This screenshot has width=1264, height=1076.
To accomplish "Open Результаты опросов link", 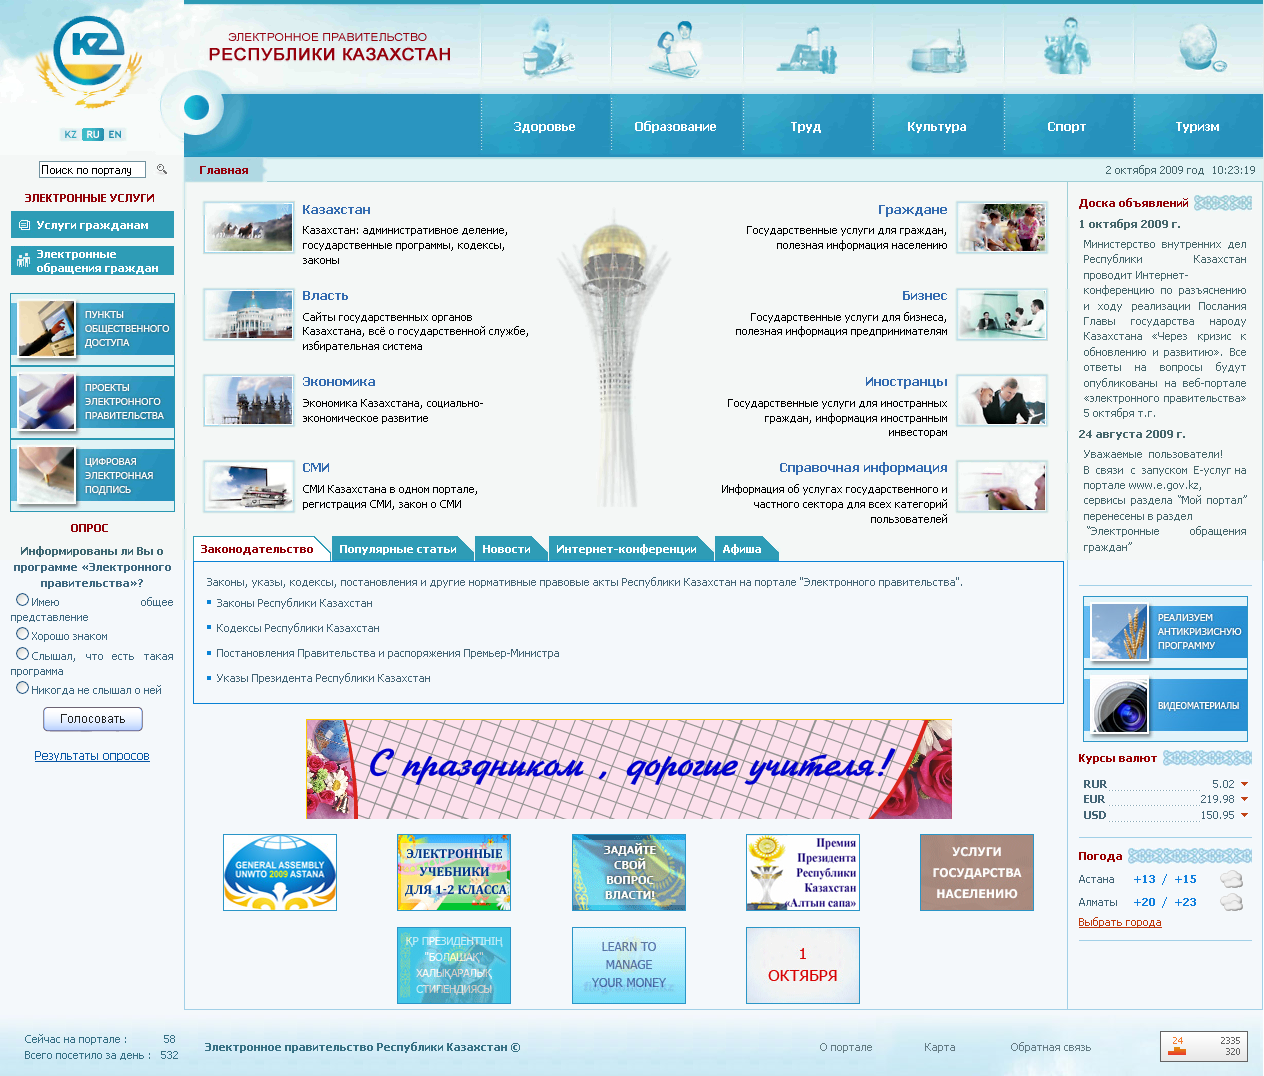I will pyautogui.click(x=92, y=756).
